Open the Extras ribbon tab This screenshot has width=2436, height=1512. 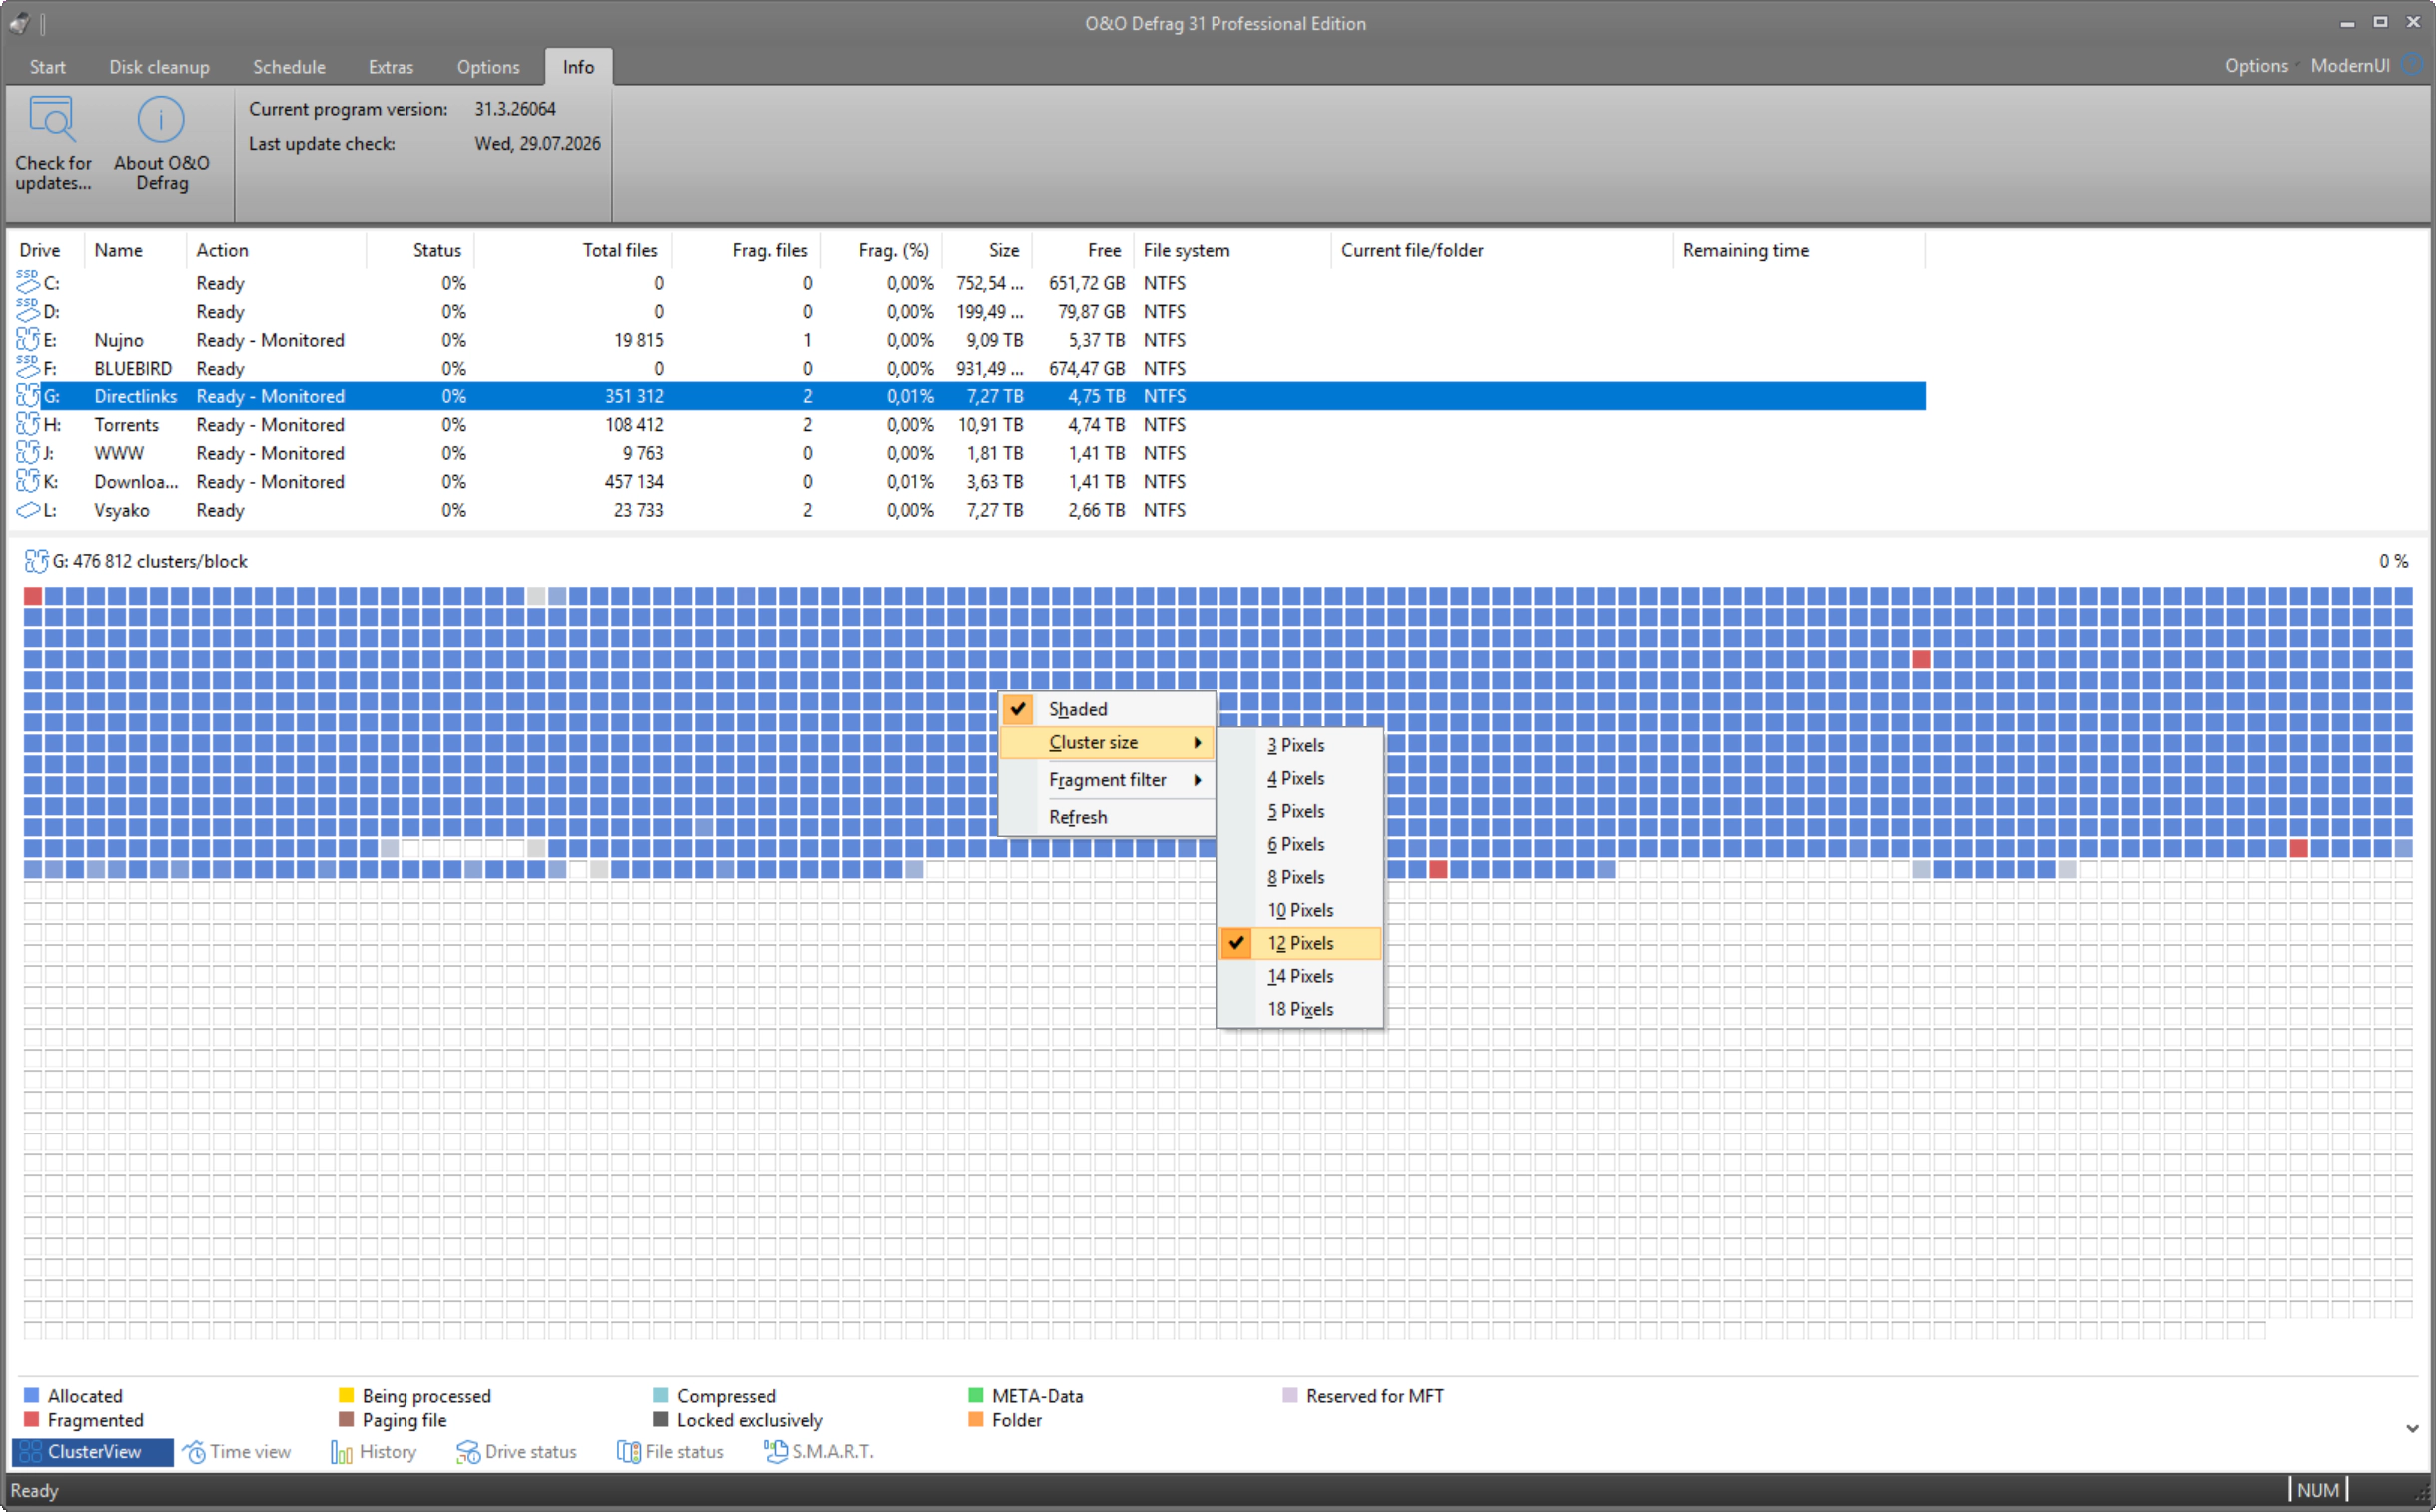point(391,67)
